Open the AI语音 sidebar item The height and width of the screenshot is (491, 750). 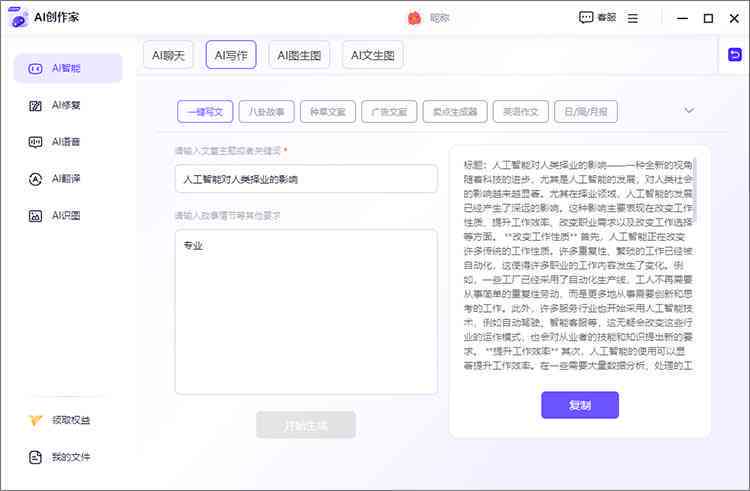(x=55, y=142)
